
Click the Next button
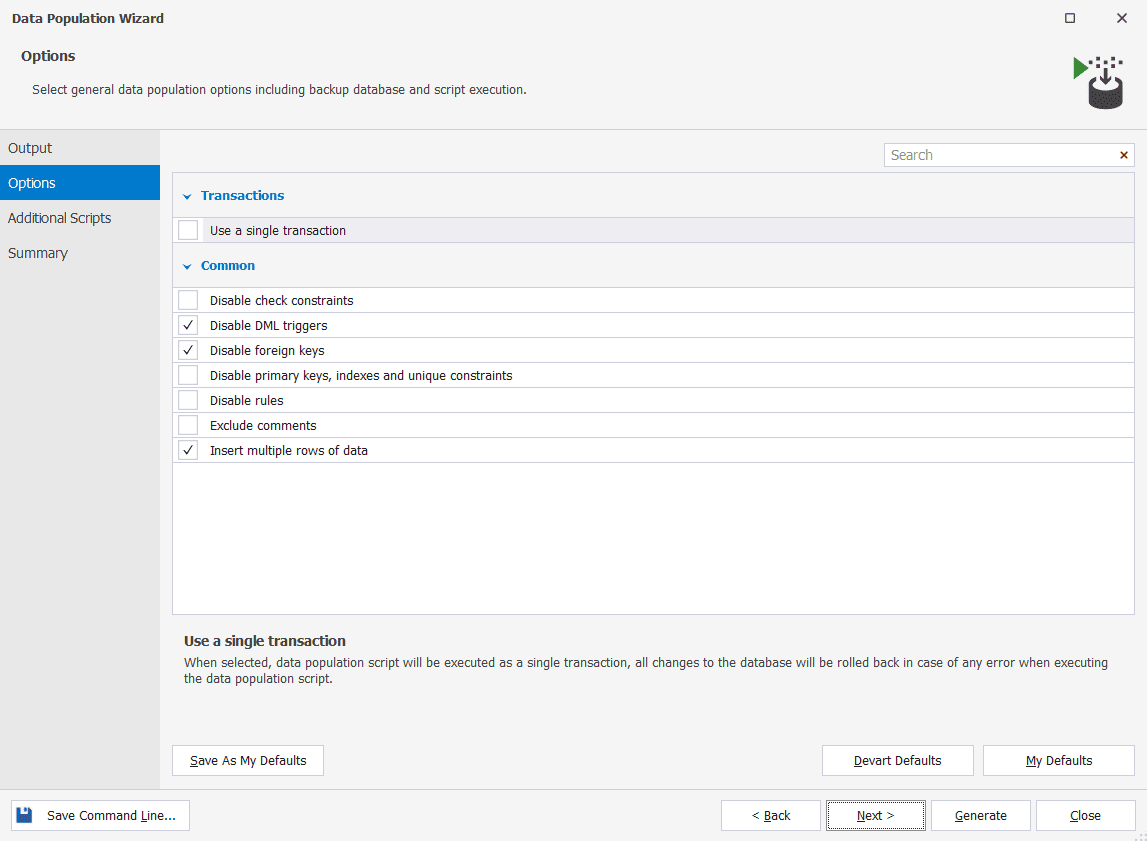click(x=875, y=815)
